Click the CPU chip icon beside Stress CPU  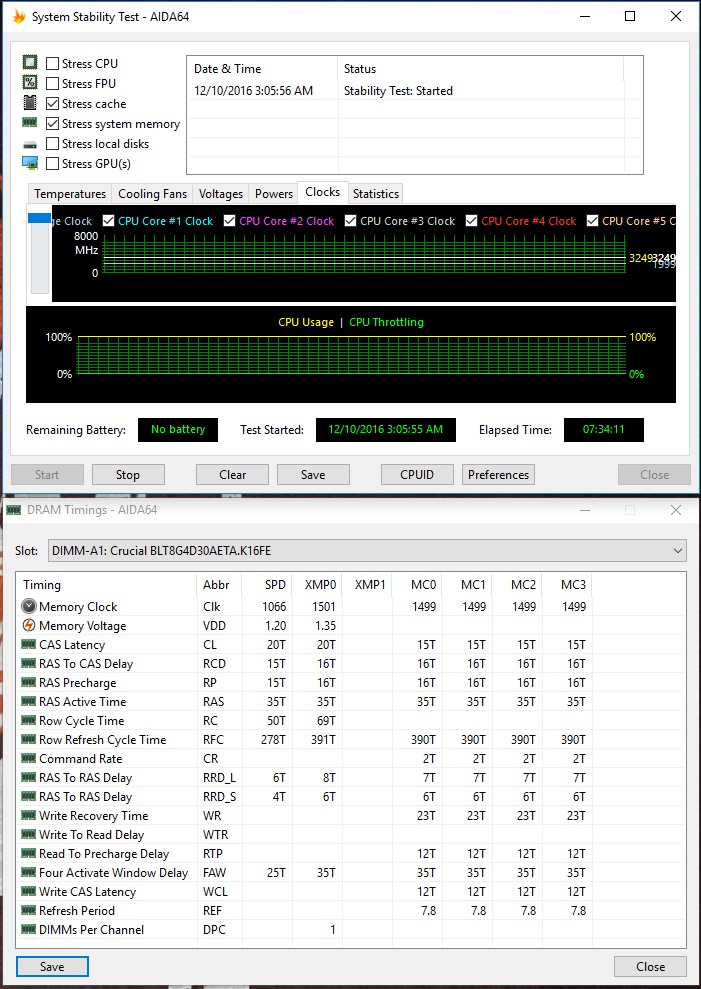(30, 63)
